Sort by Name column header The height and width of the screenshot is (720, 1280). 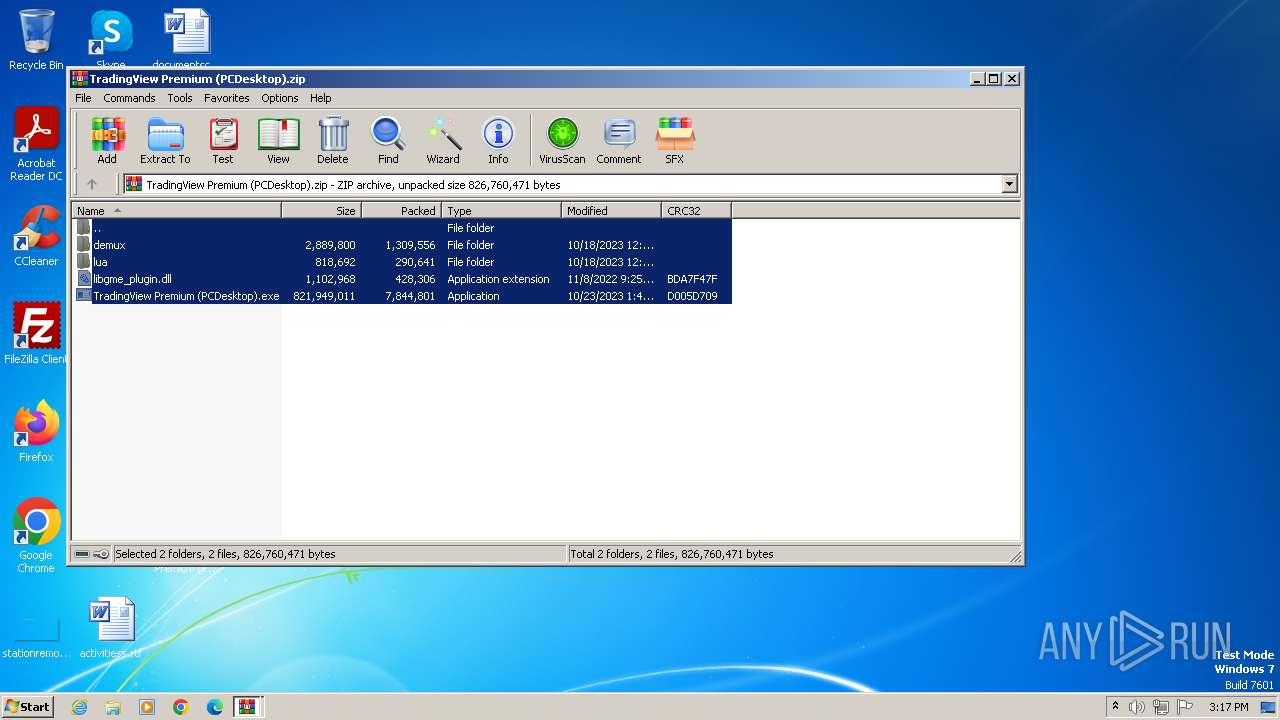click(x=176, y=210)
